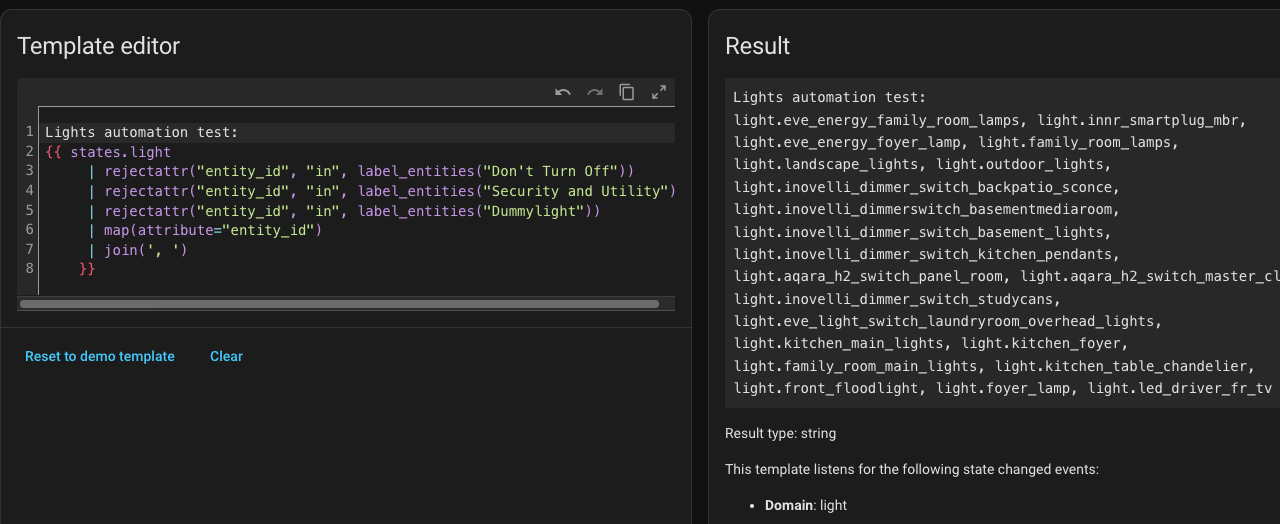Click Reset to demo template
This screenshot has height=524, width=1280.
click(99, 356)
